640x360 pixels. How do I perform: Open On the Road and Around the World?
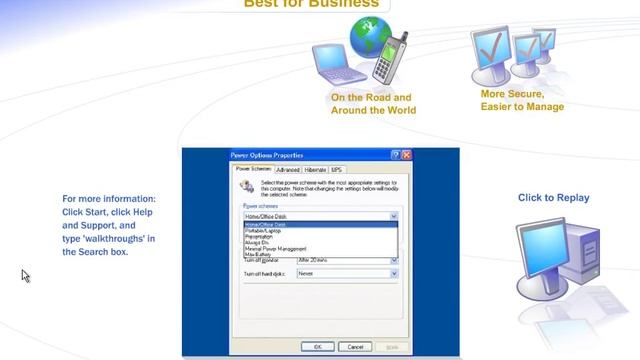click(x=373, y=104)
